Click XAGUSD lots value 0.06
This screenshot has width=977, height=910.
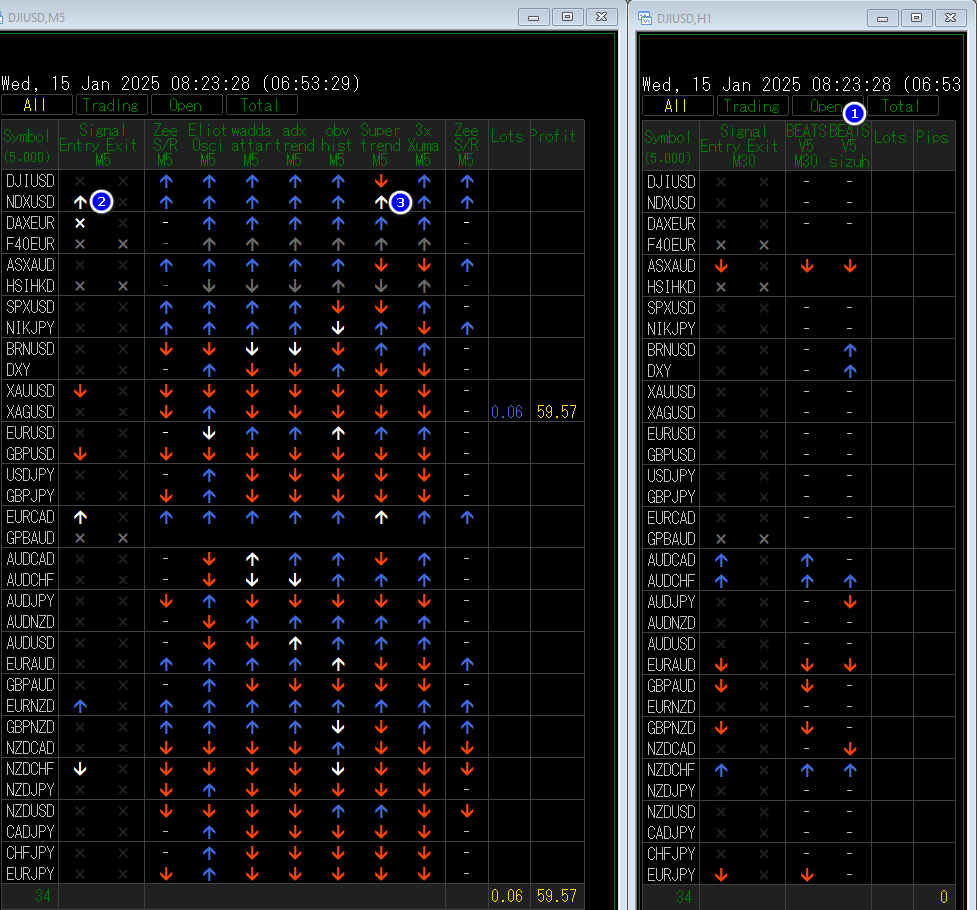click(507, 412)
